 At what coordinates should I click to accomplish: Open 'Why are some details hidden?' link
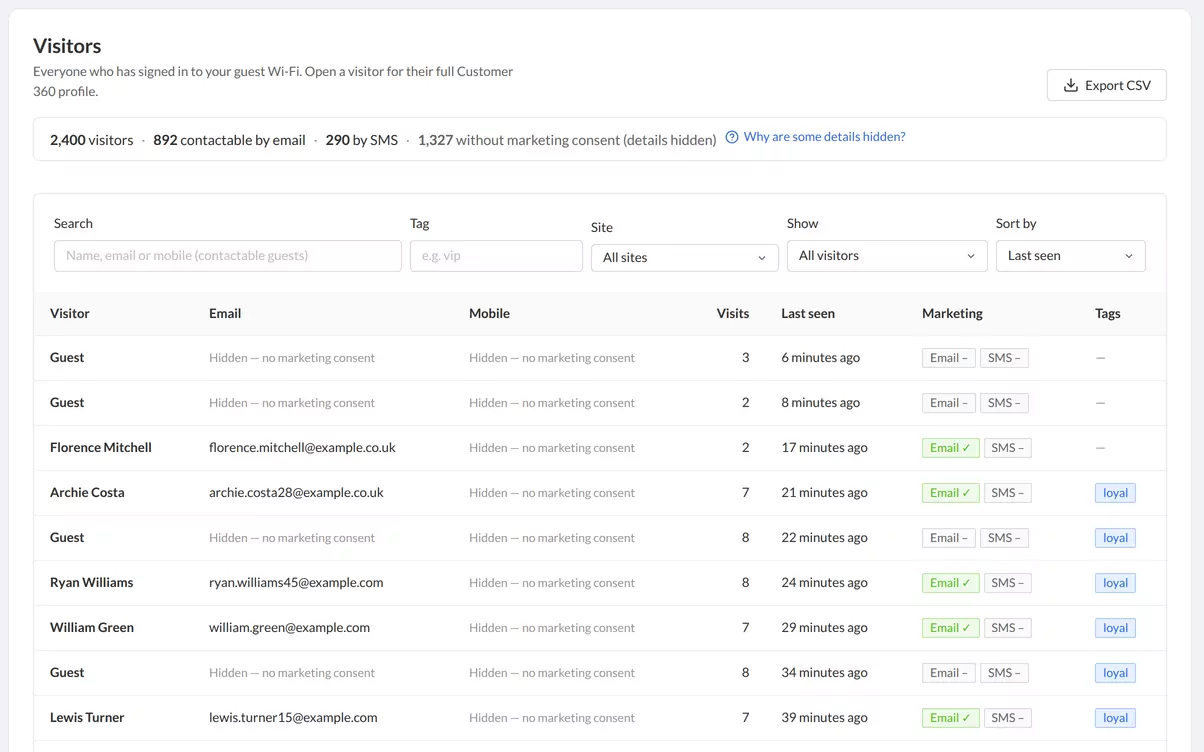824,137
